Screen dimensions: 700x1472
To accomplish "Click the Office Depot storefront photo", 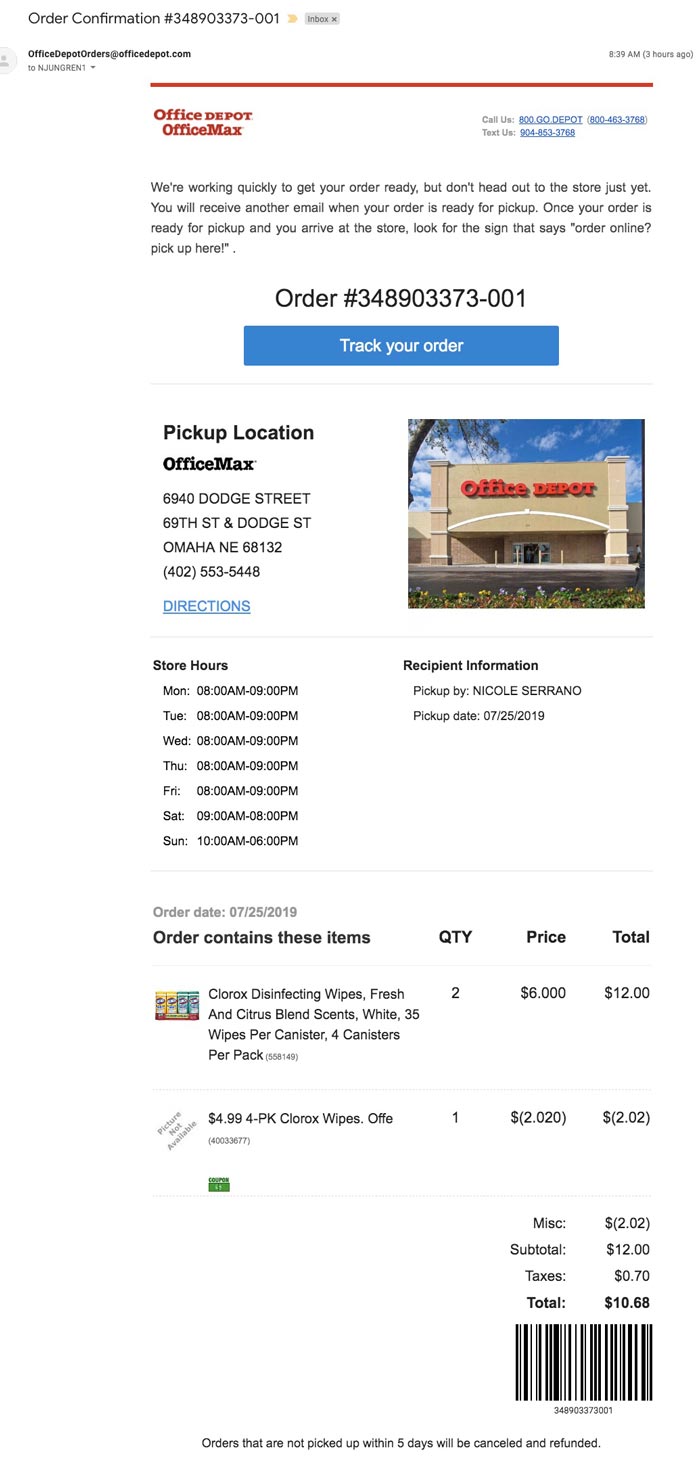I will click(x=526, y=513).
